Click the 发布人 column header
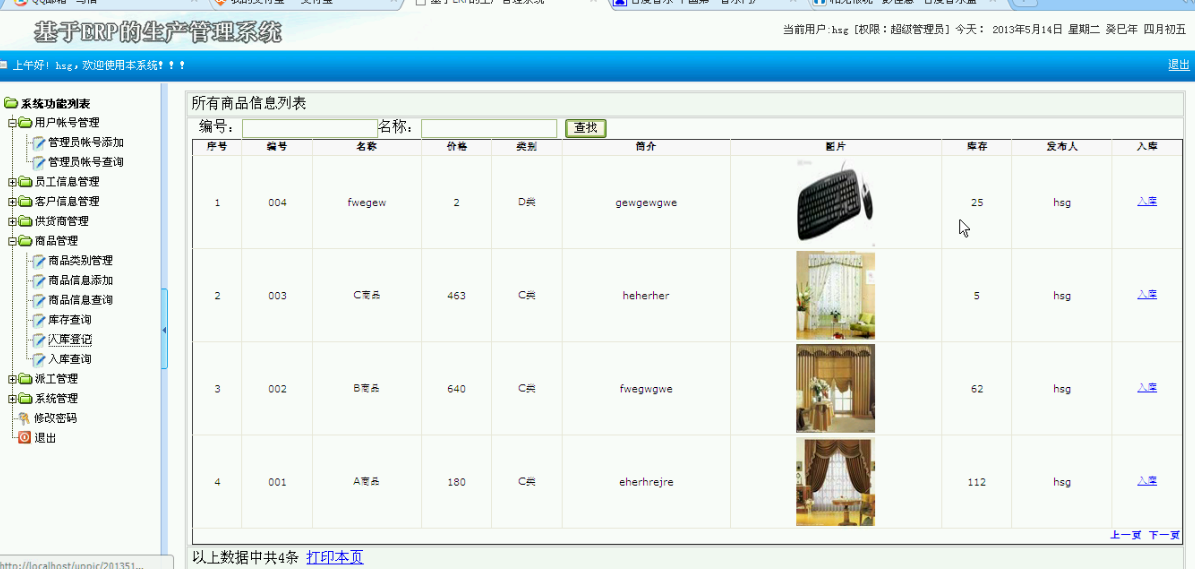This screenshot has height=569, width=1195. pyautogui.click(x=1062, y=147)
